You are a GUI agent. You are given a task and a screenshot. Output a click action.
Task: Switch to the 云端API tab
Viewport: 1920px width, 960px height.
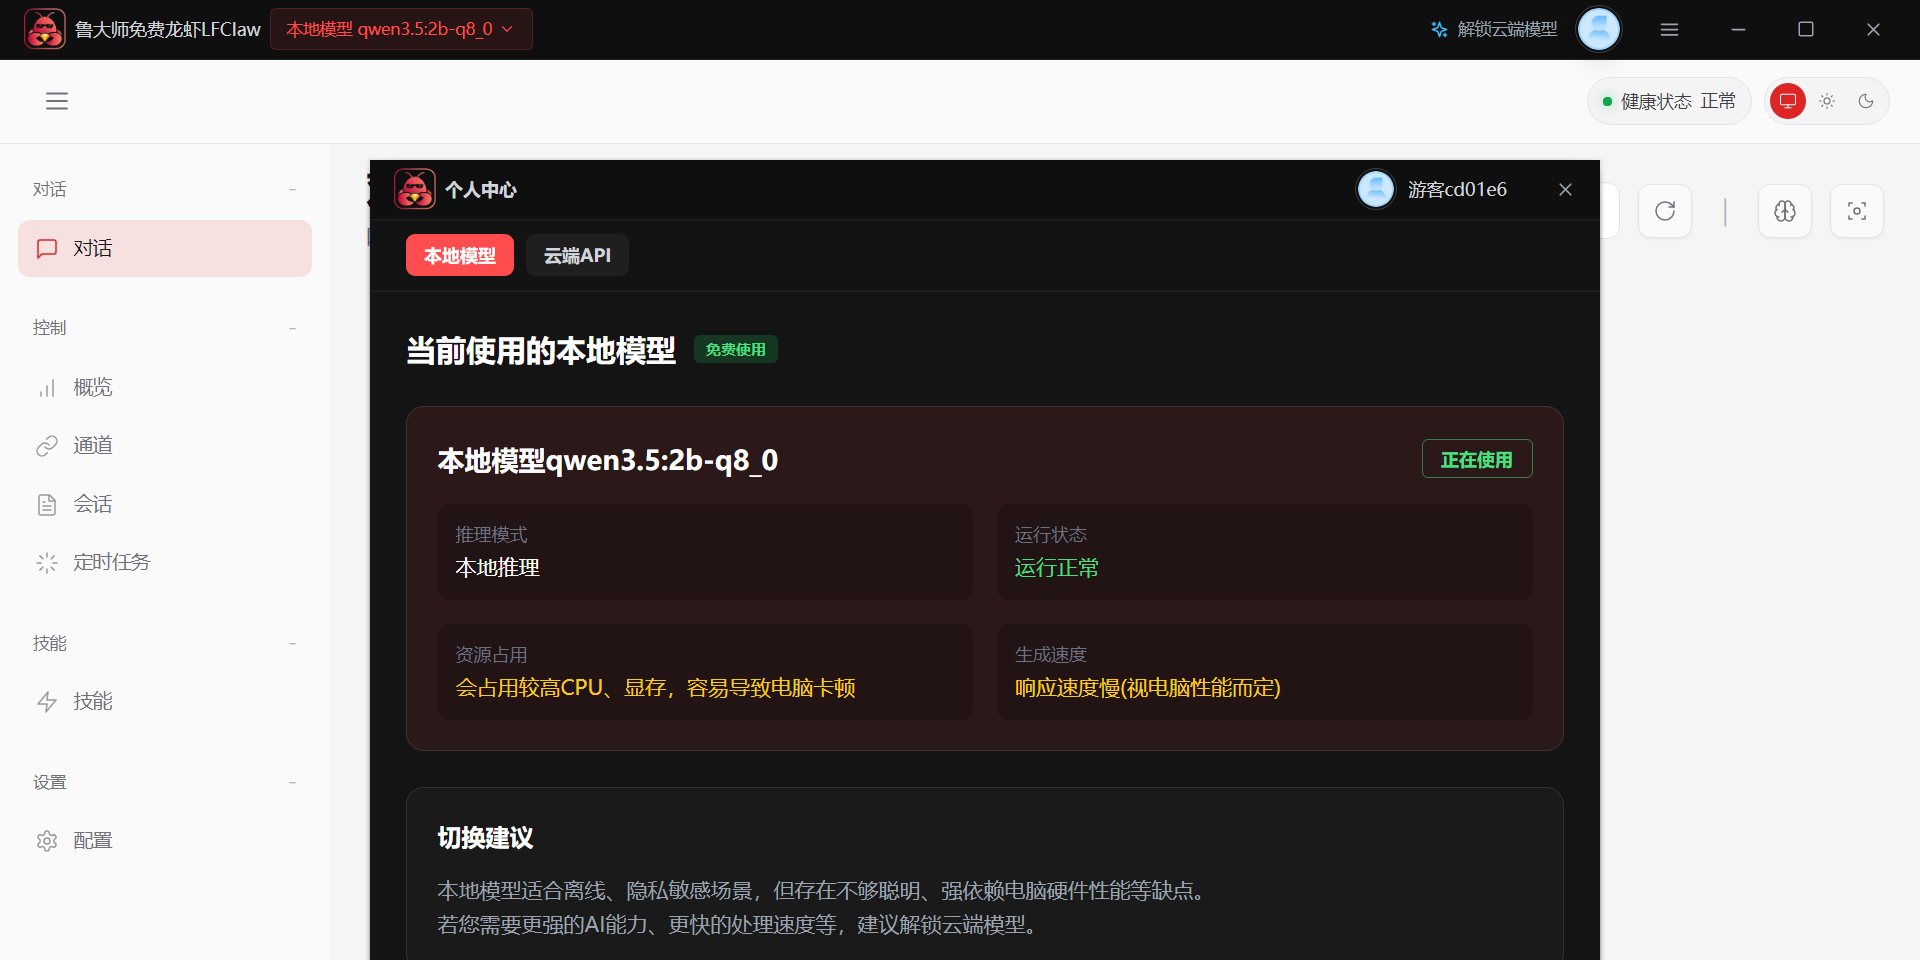coord(576,255)
